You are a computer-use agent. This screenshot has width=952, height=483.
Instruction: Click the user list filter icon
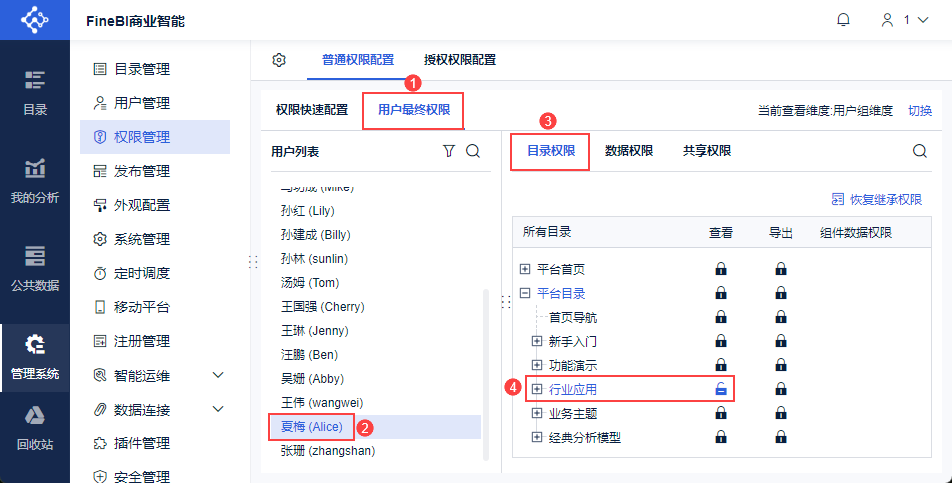tap(449, 151)
